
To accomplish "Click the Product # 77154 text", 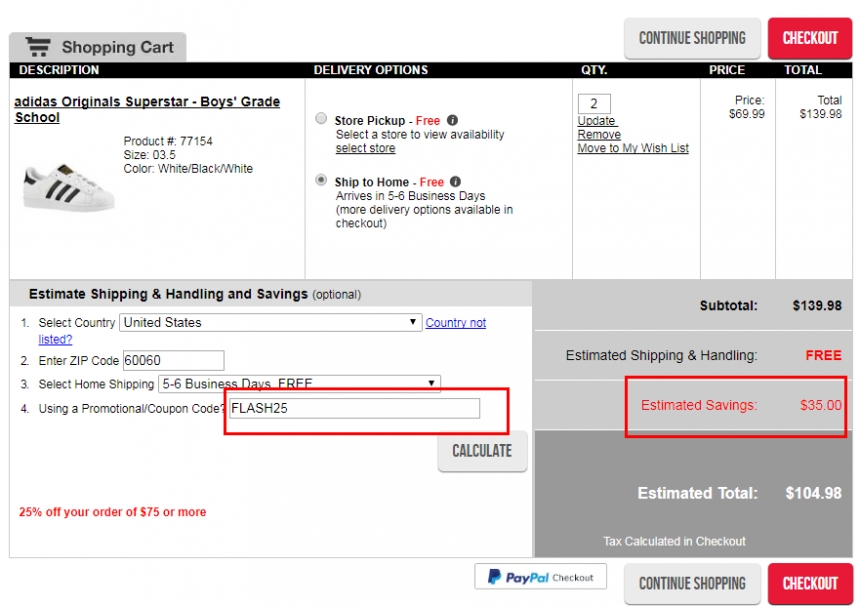I will tap(168, 141).
